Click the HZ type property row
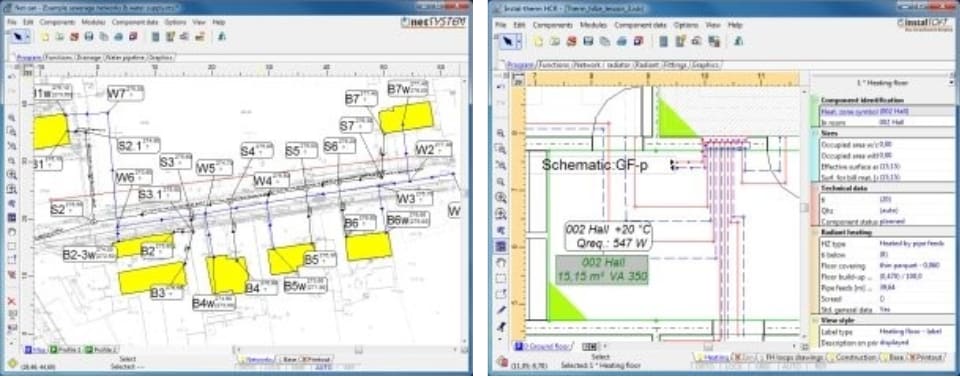The image size is (960, 378). [x=887, y=244]
